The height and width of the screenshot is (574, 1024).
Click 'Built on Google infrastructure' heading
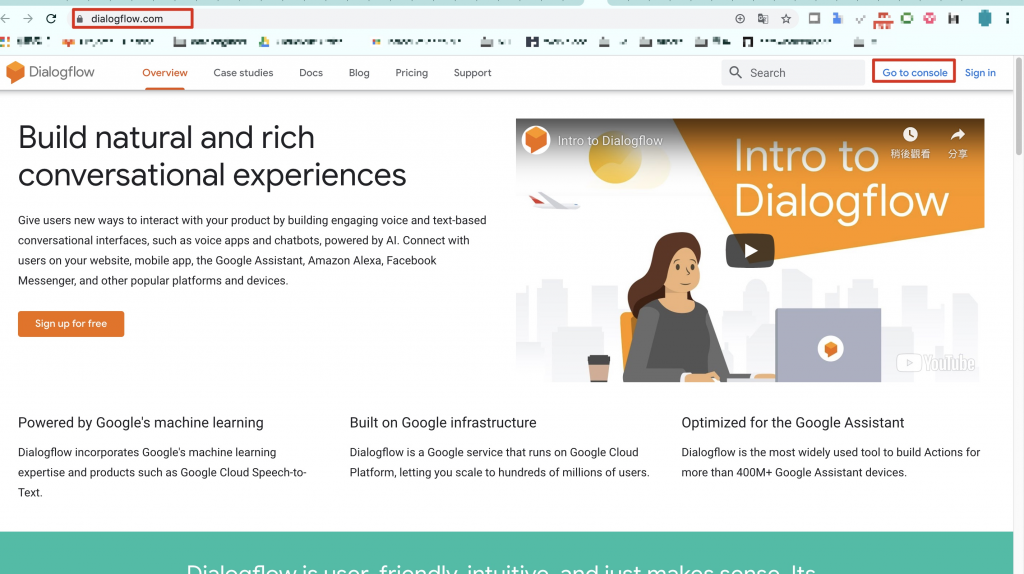point(443,423)
